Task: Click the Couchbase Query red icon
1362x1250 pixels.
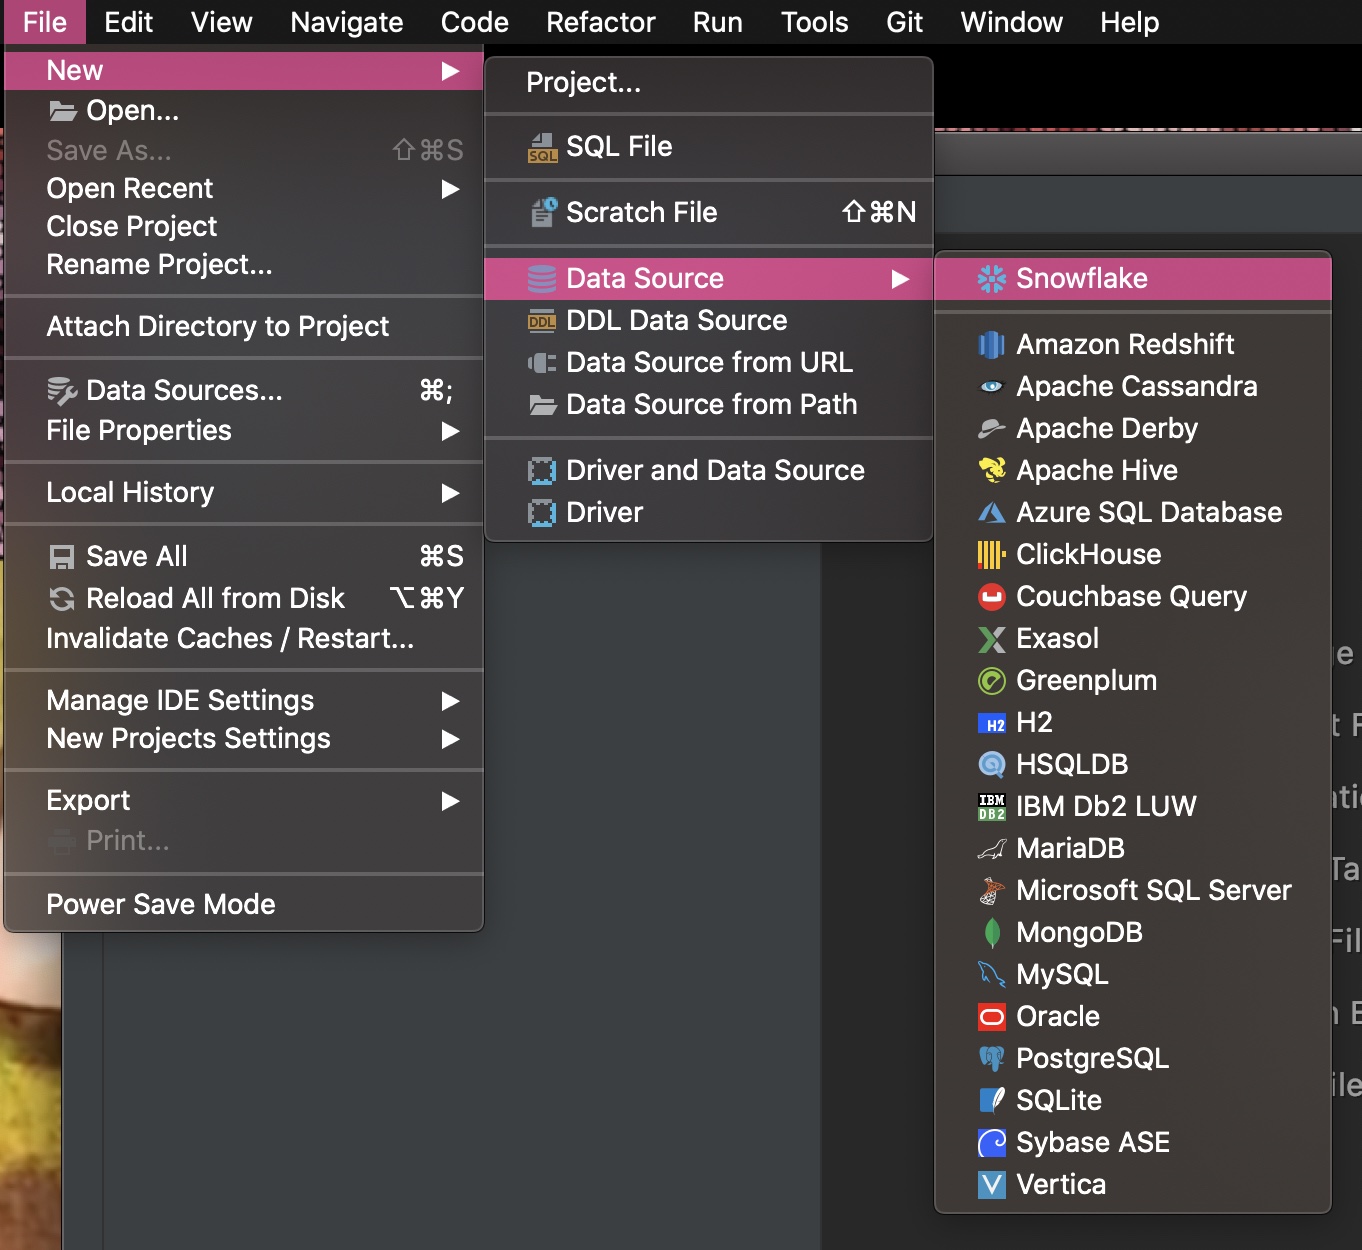Action: tap(991, 597)
